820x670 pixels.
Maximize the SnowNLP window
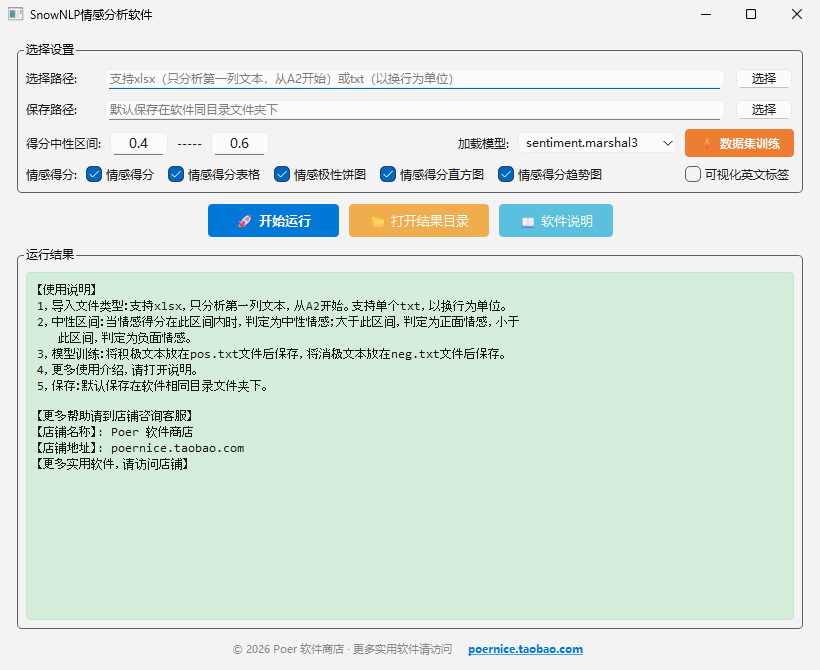pyautogui.click(x=751, y=14)
